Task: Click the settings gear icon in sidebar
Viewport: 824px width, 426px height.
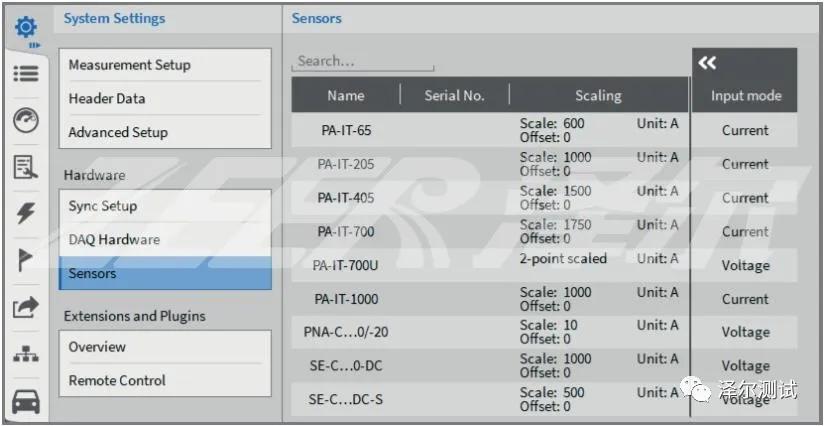Action: point(25,26)
